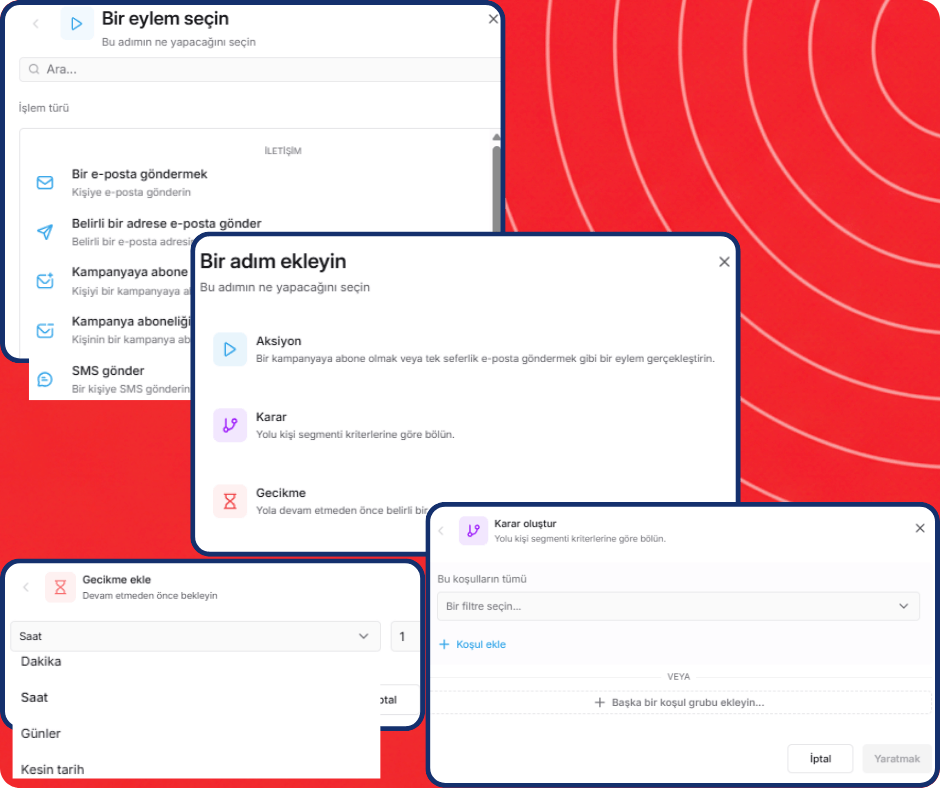
Task: Select Belirli bir adrese e-posta gönder
Action: (x=166, y=224)
